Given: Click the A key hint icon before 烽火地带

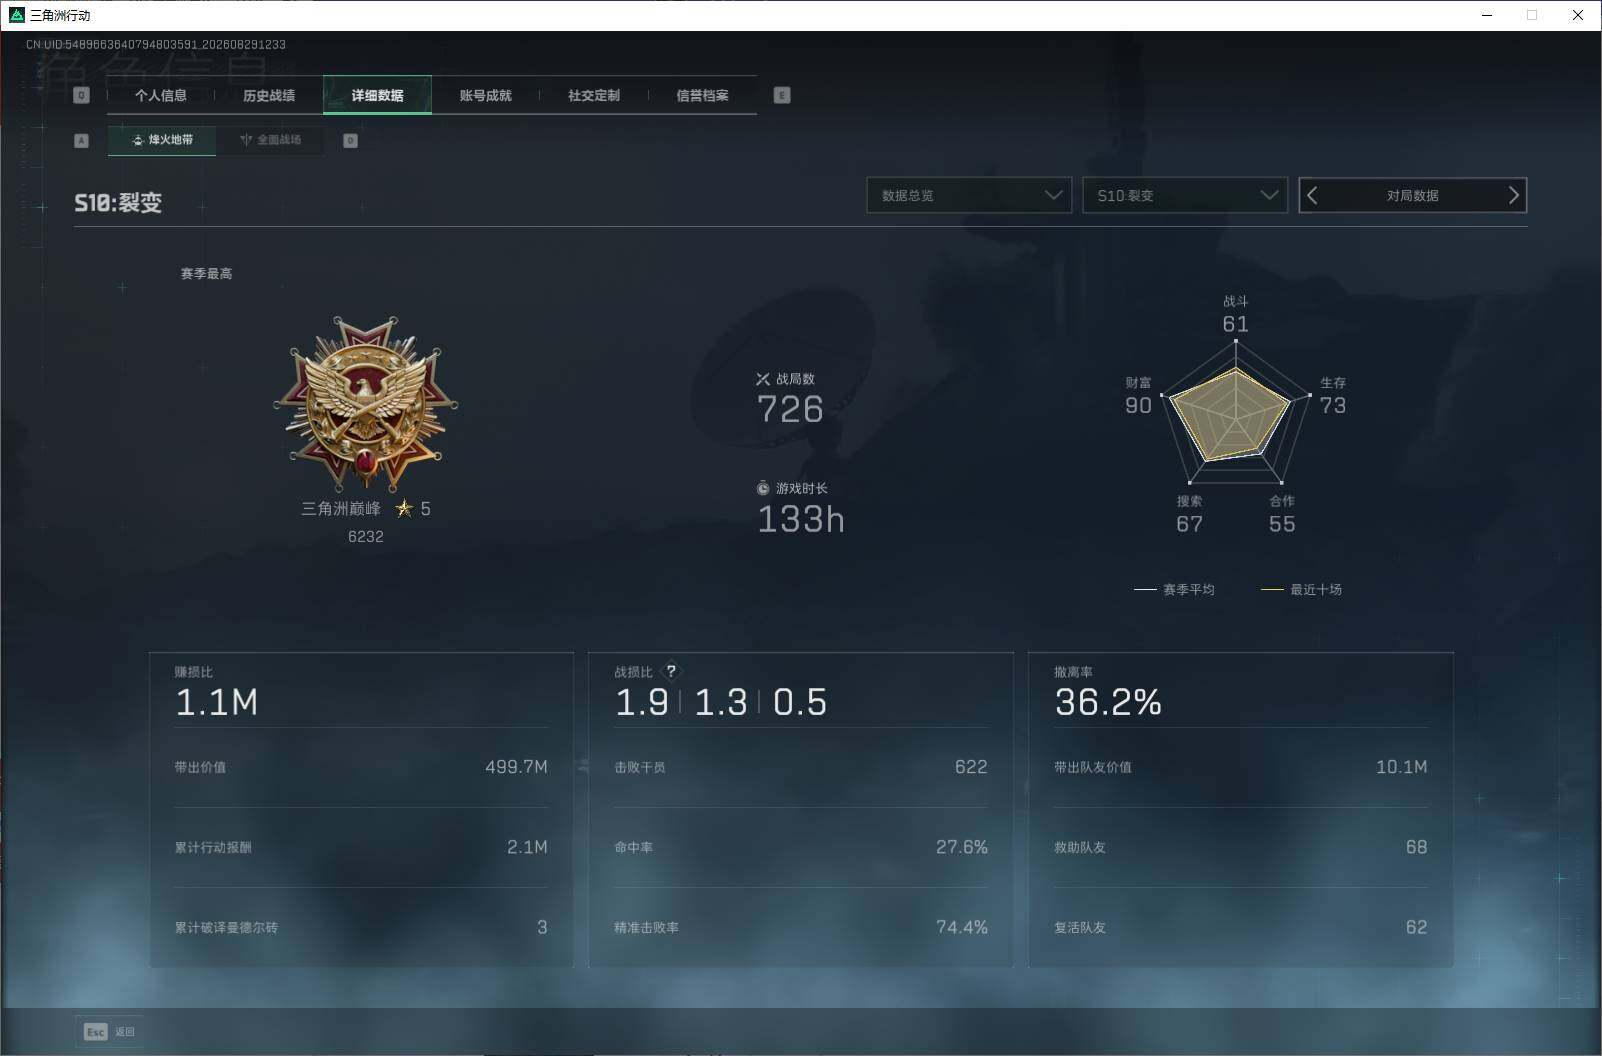Looking at the screenshot, I should (x=82, y=141).
